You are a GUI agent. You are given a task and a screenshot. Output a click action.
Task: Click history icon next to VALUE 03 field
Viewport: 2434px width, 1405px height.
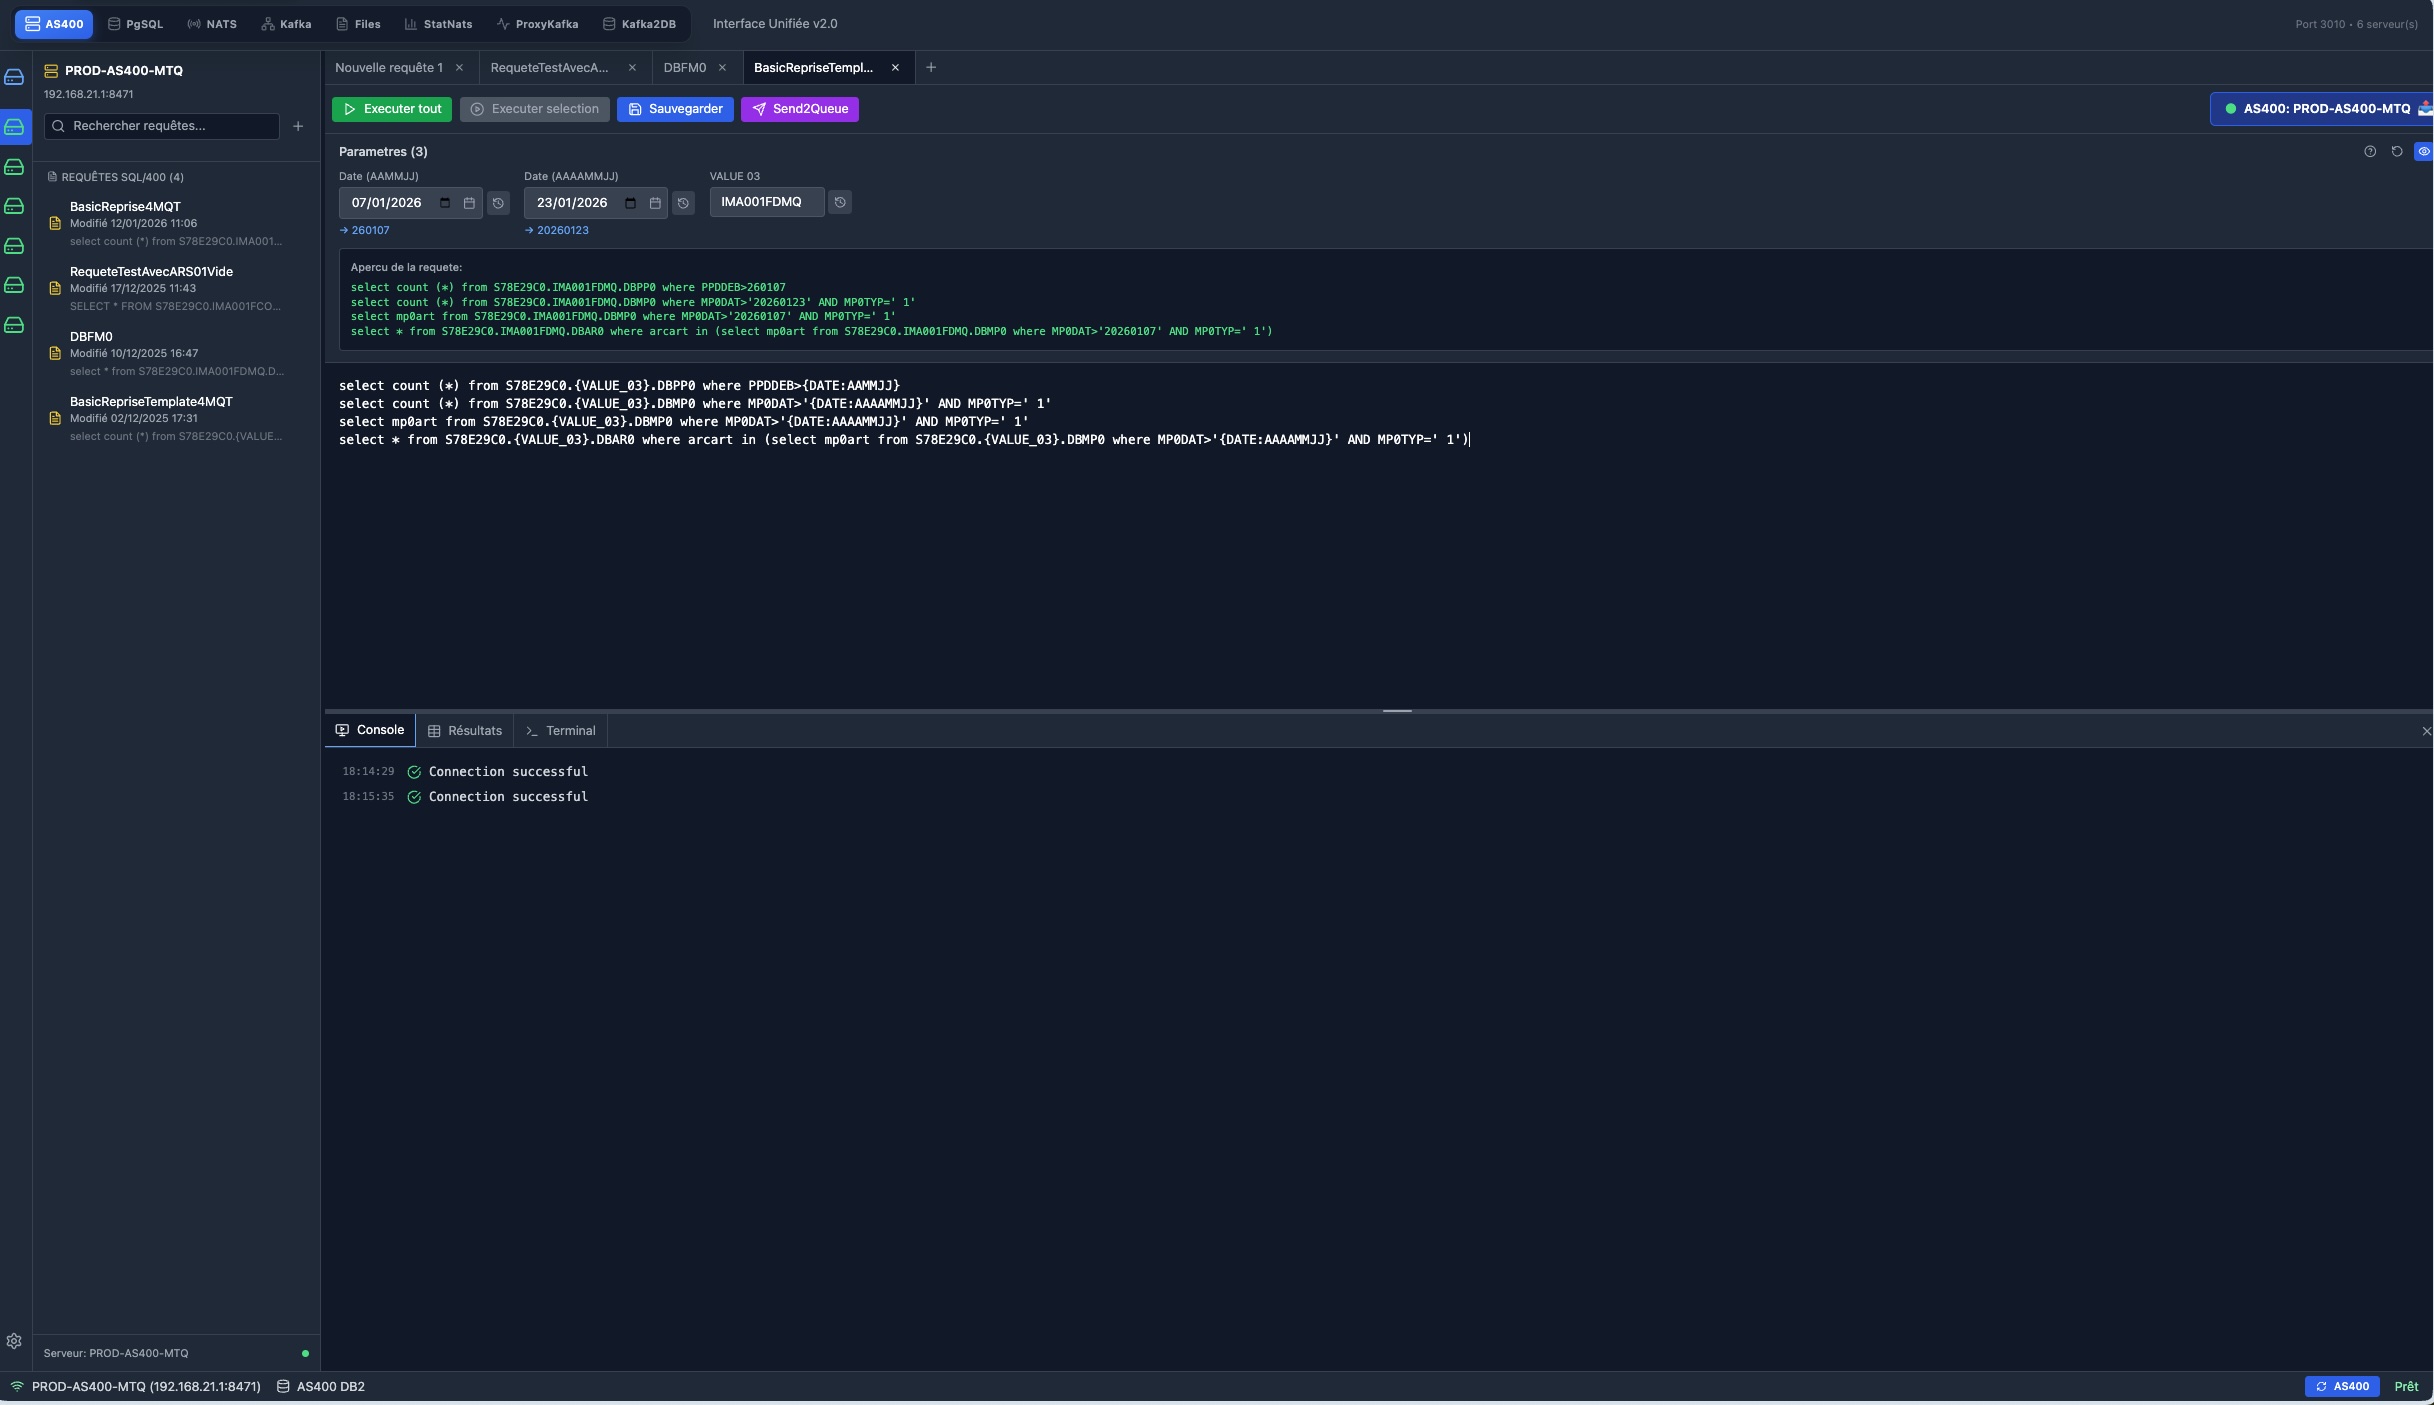click(x=840, y=202)
